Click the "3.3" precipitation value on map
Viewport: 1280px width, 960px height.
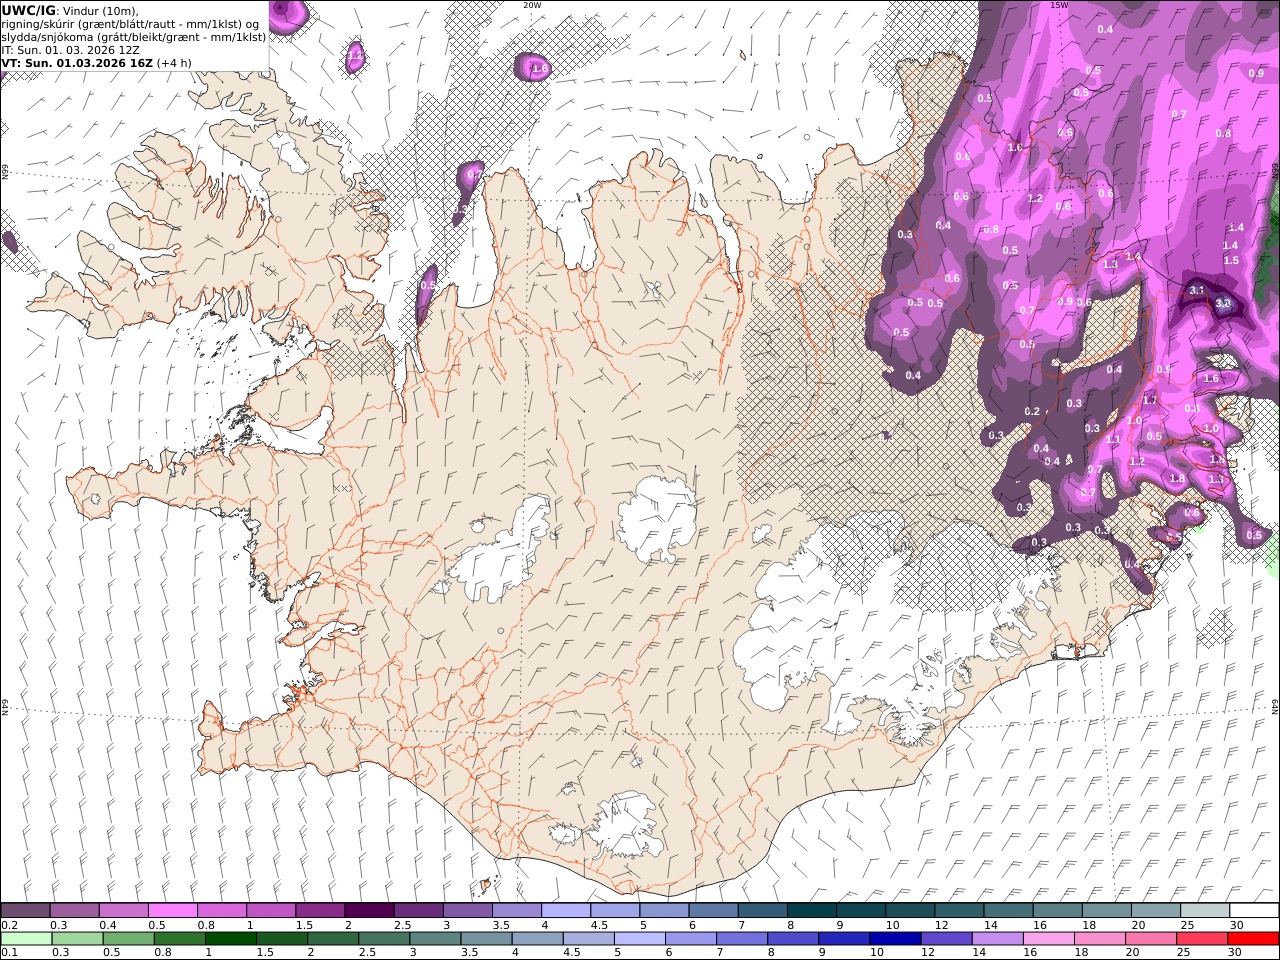(1222, 303)
